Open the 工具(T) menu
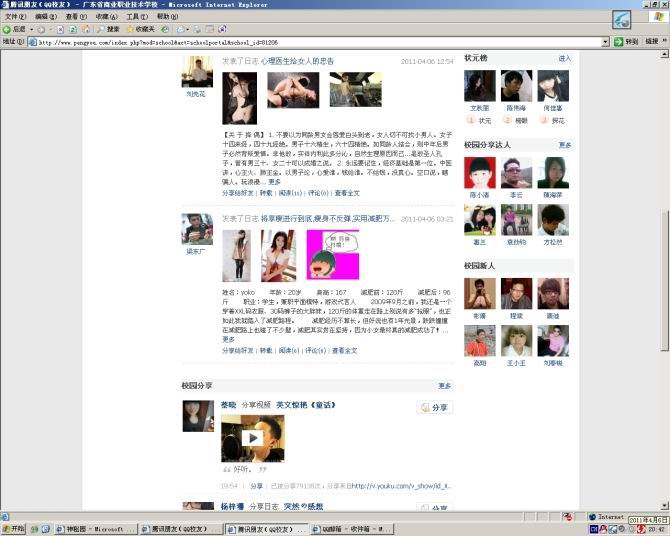 point(137,17)
